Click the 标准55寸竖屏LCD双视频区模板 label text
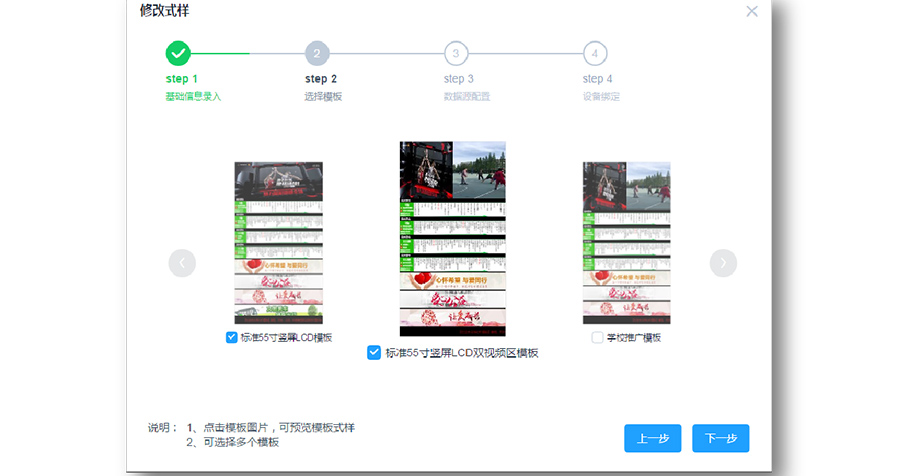This screenshot has height=476, width=910. point(462,353)
